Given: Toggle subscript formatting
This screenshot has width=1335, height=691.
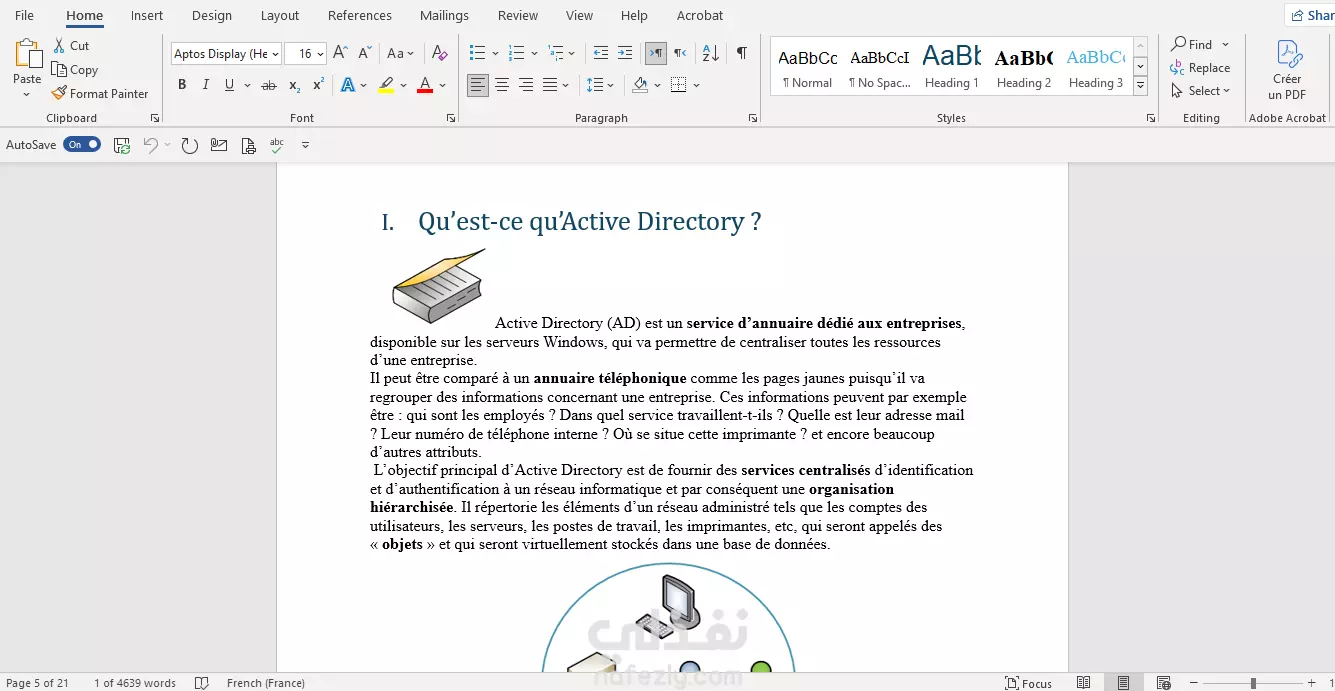Looking at the screenshot, I should click(293, 85).
